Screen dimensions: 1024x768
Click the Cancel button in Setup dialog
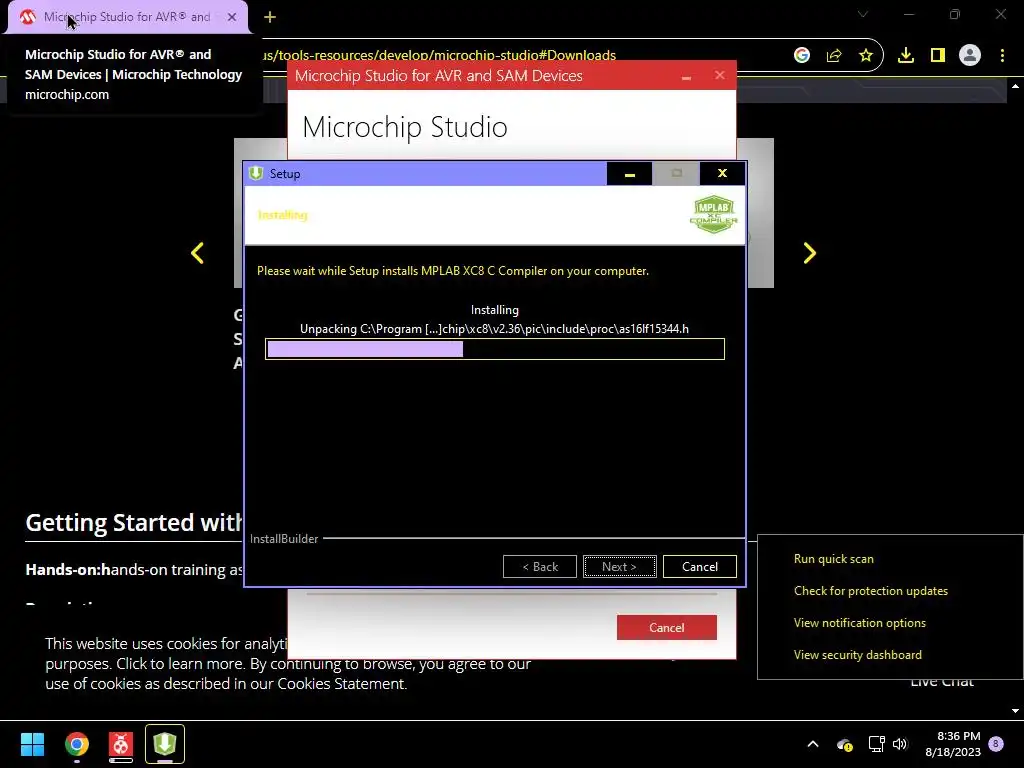click(x=699, y=566)
